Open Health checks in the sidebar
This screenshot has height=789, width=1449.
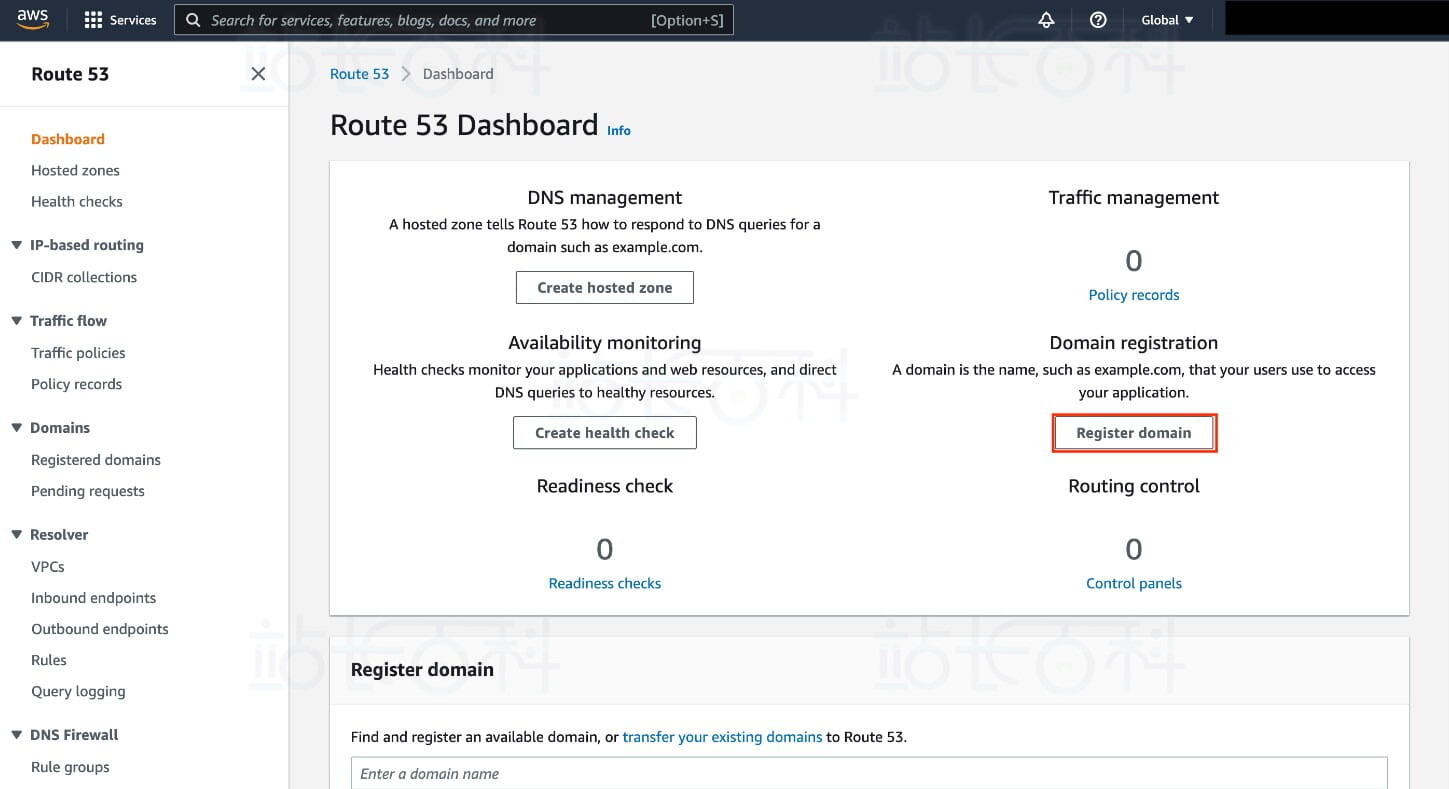click(x=77, y=201)
